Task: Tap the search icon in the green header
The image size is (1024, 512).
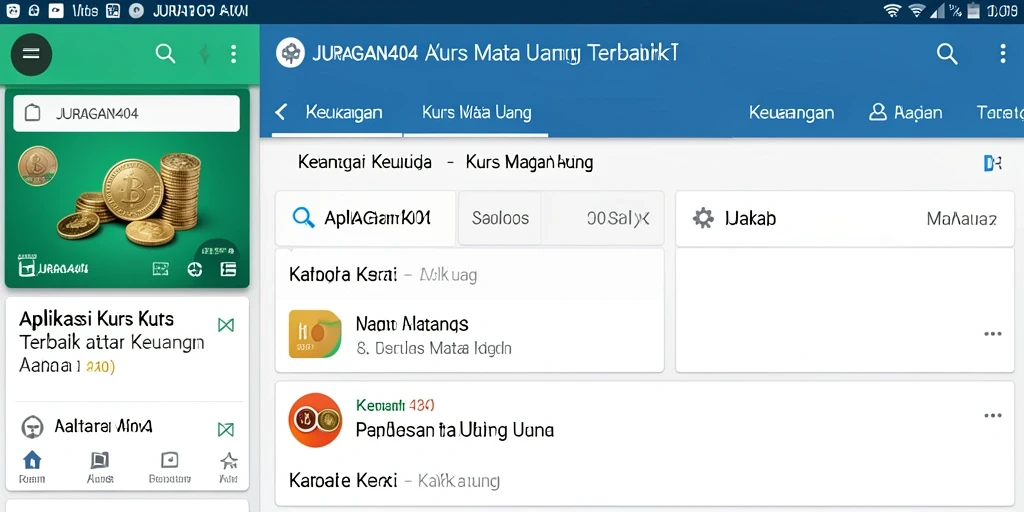Action: [x=165, y=54]
